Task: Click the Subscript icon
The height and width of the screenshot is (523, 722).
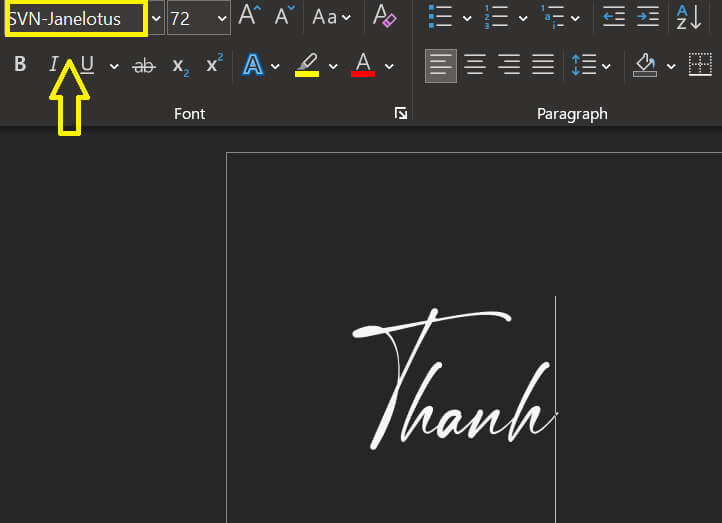Action: tap(180, 66)
